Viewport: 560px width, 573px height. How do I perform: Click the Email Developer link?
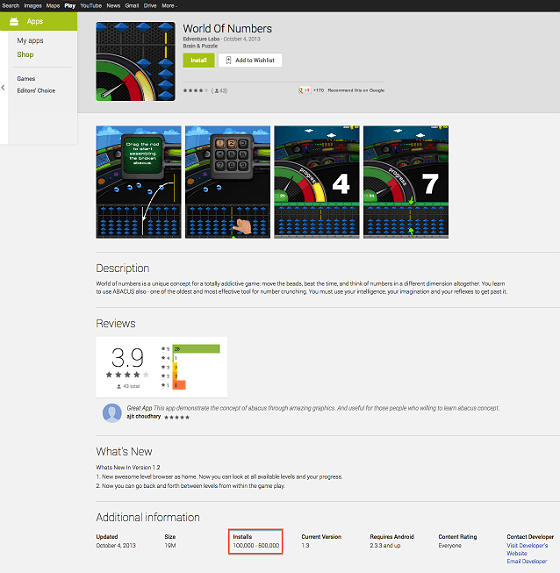pos(527,561)
